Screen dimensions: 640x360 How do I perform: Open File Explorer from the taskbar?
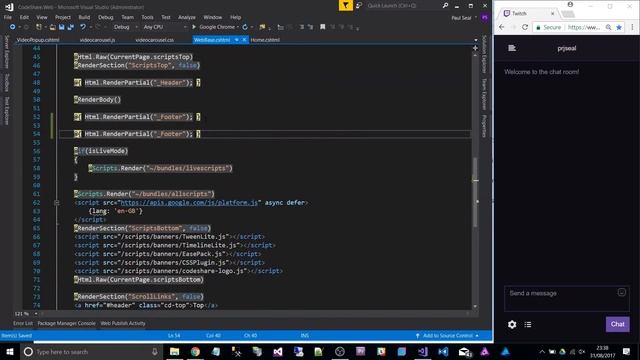174,351
